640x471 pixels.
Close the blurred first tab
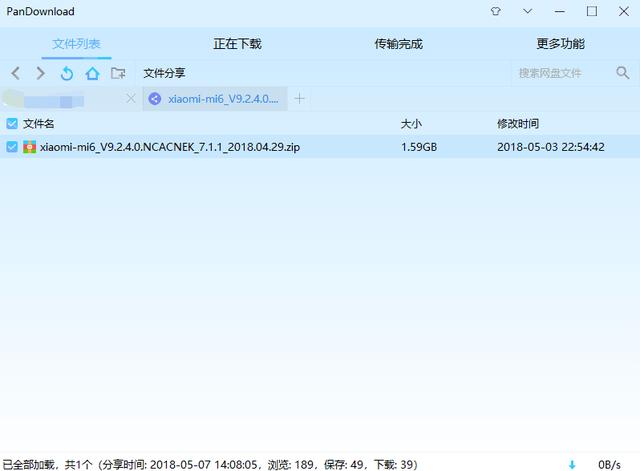pyautogui.click(x=131, y=98)
